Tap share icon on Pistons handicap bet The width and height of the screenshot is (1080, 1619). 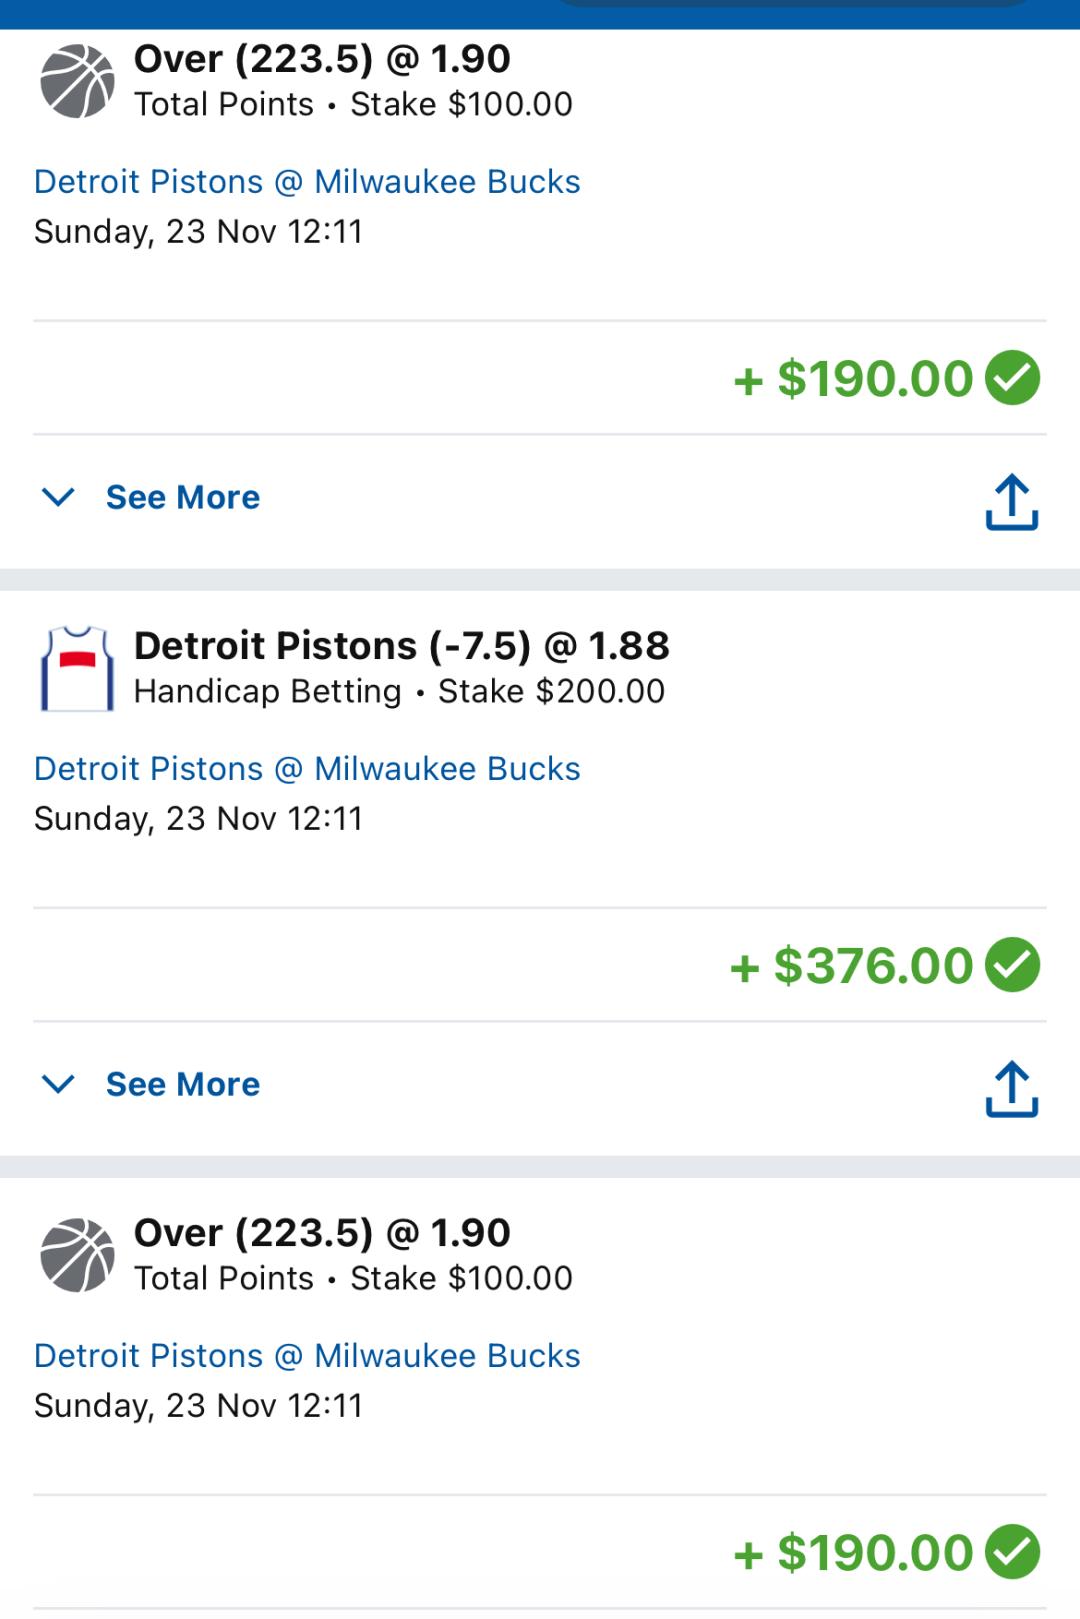pyautogui.click(x=1012, y=1088)
